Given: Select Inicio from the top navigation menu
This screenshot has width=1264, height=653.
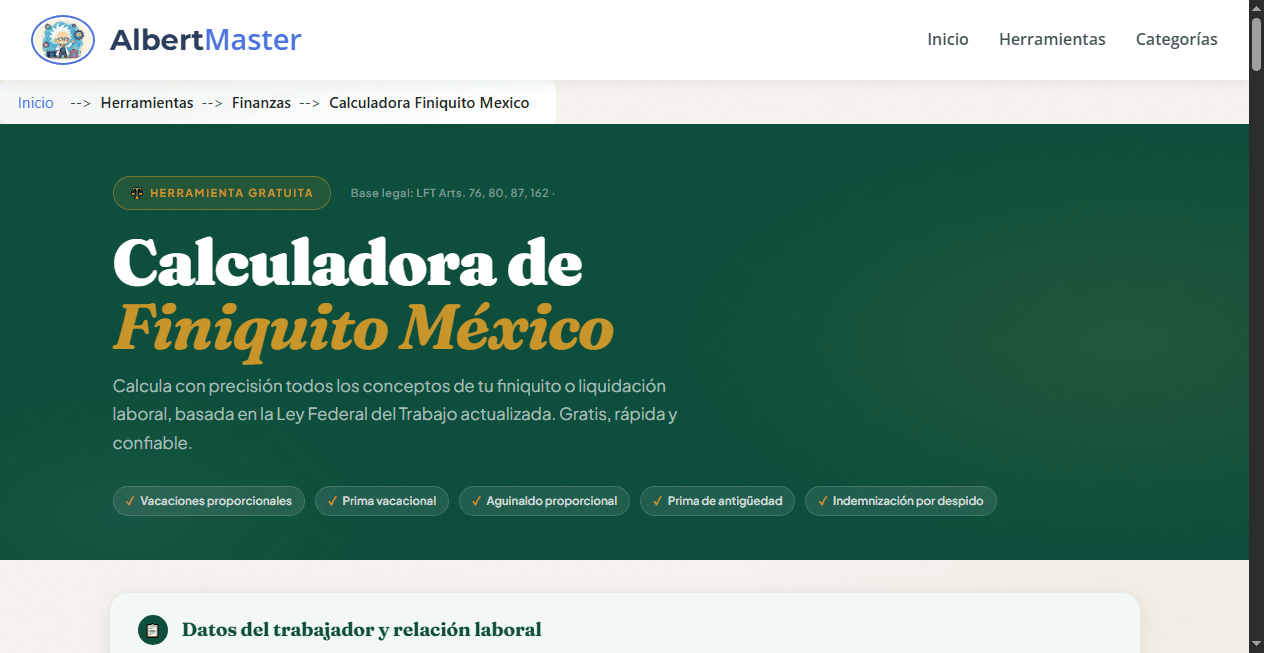Looking at the screenshot, I should [x=947, y=39].
